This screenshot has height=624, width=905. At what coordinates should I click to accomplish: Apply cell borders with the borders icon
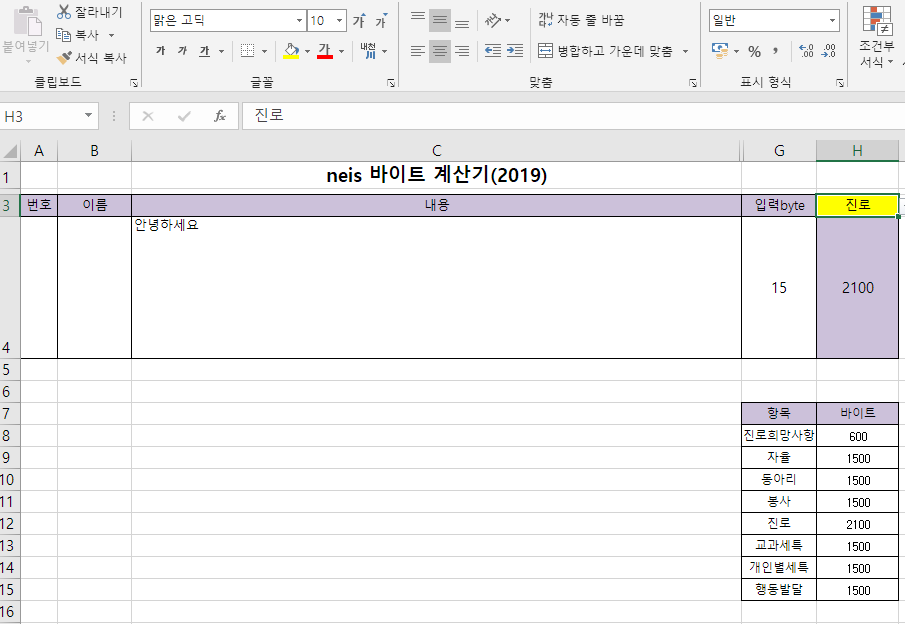click(248, 51)
